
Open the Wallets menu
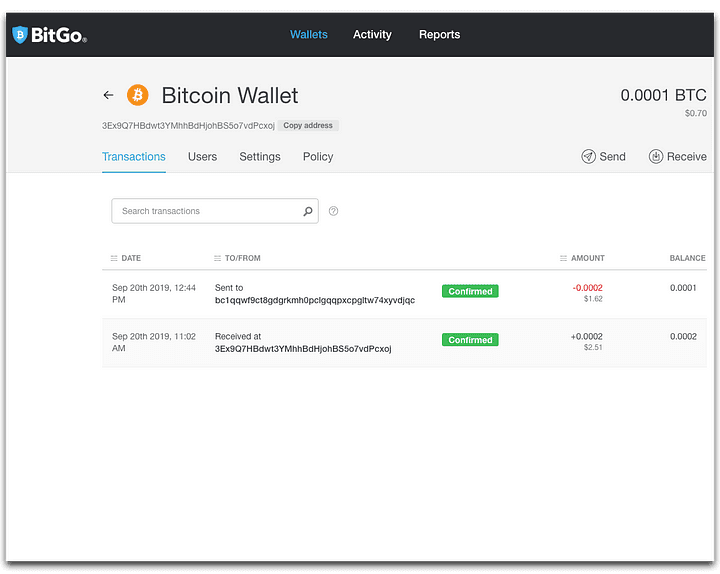309,34
